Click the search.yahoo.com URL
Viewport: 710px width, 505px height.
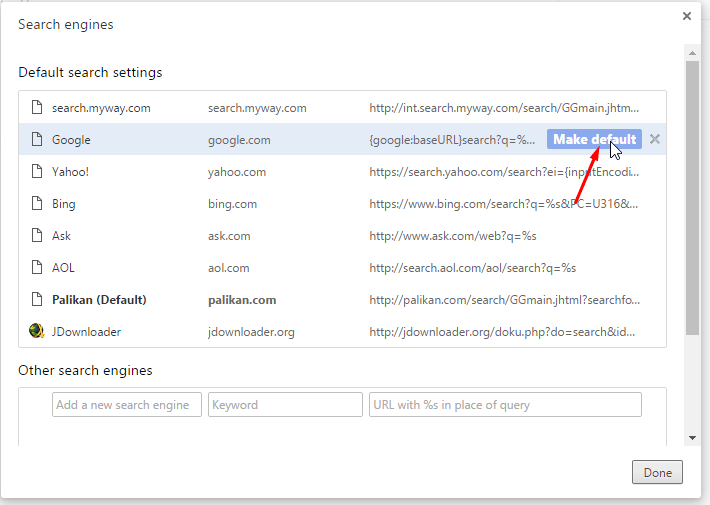coord(504,172)
